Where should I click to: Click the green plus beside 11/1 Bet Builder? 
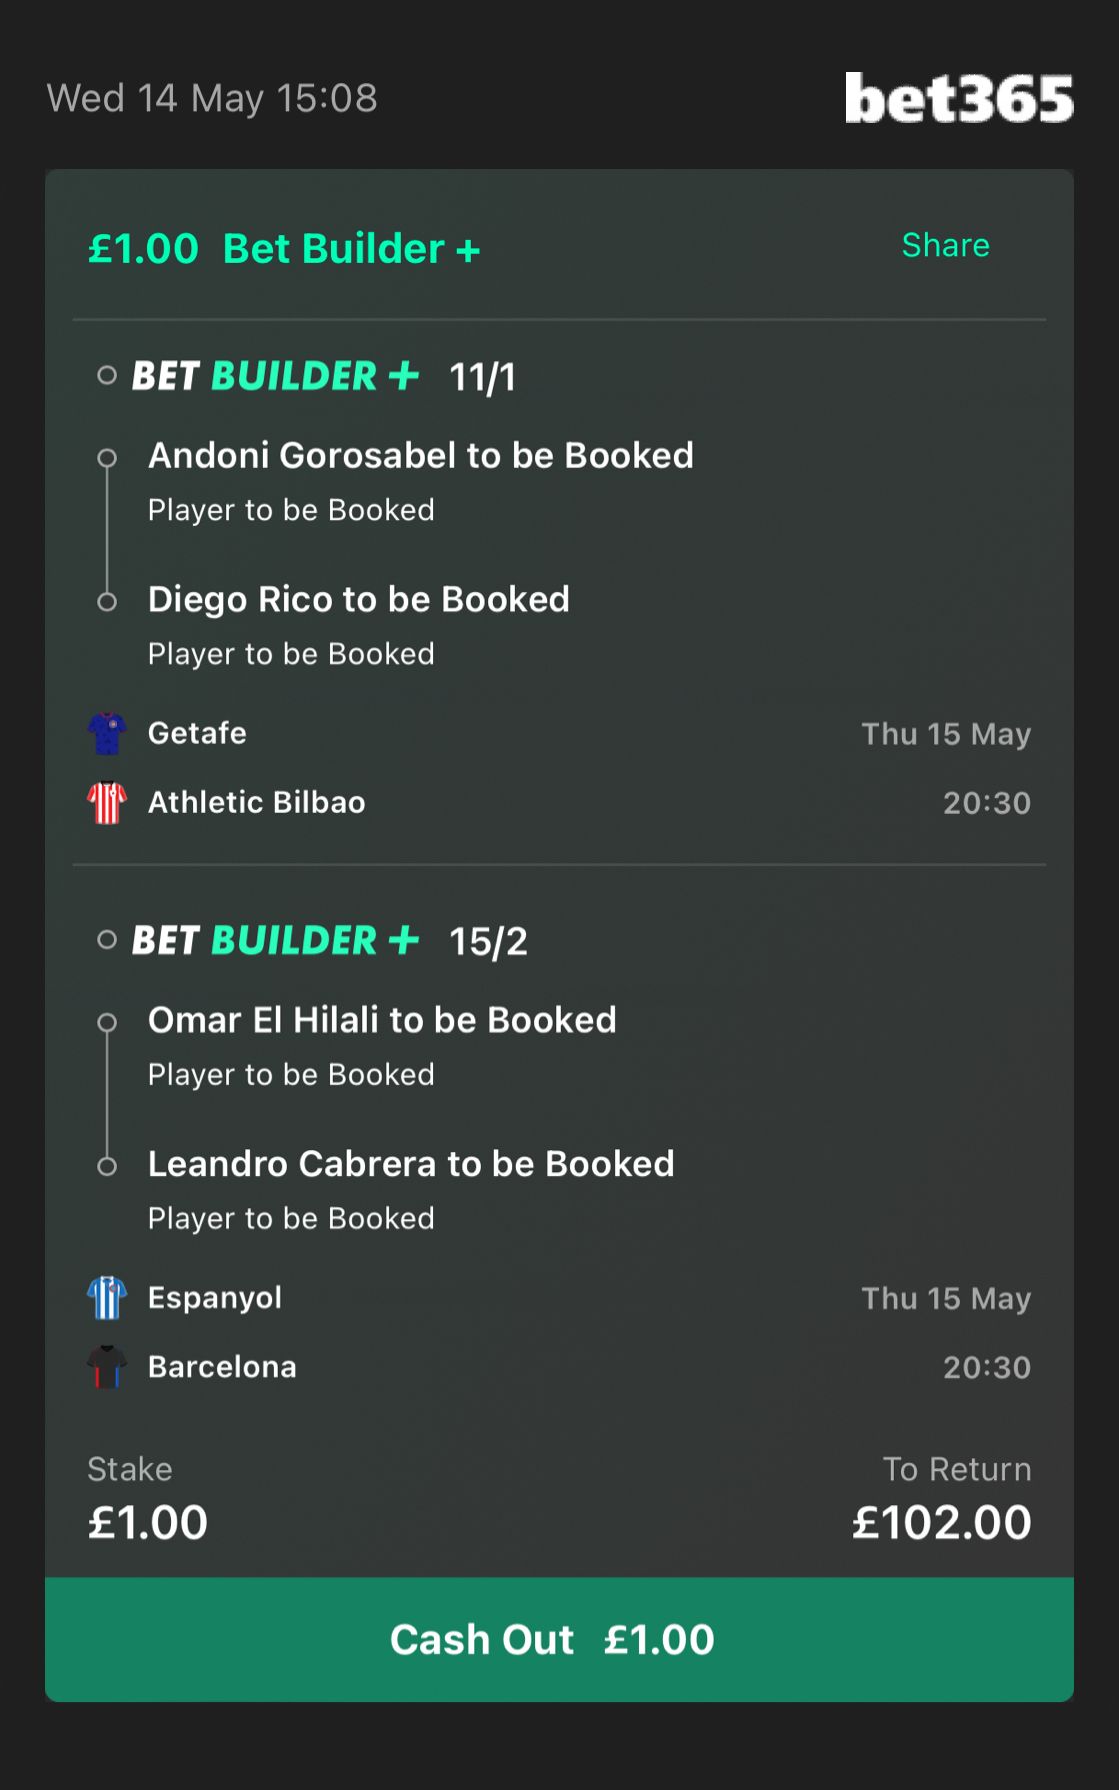tap(403, 376)
